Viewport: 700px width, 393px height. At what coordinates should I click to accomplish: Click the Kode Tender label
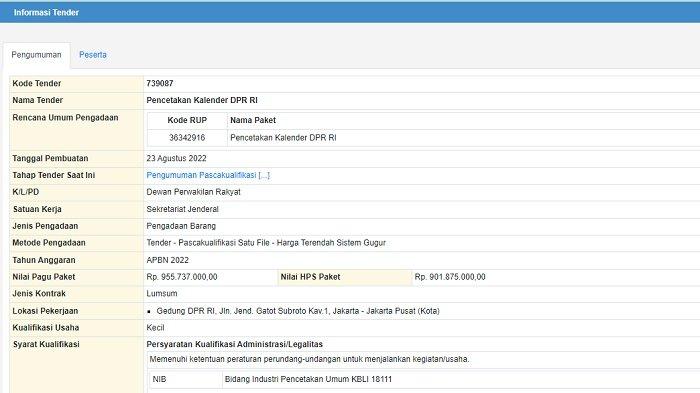coord(37,84)
